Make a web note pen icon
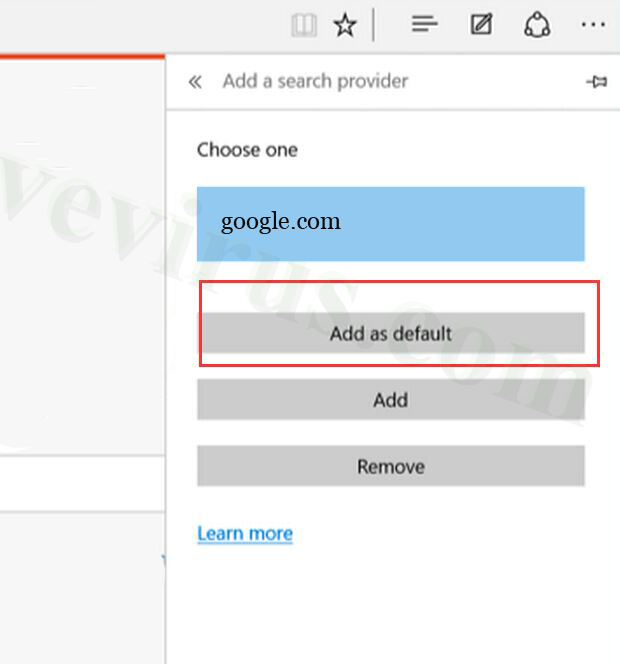The image size is (620, 664). (x=482, y=24)
